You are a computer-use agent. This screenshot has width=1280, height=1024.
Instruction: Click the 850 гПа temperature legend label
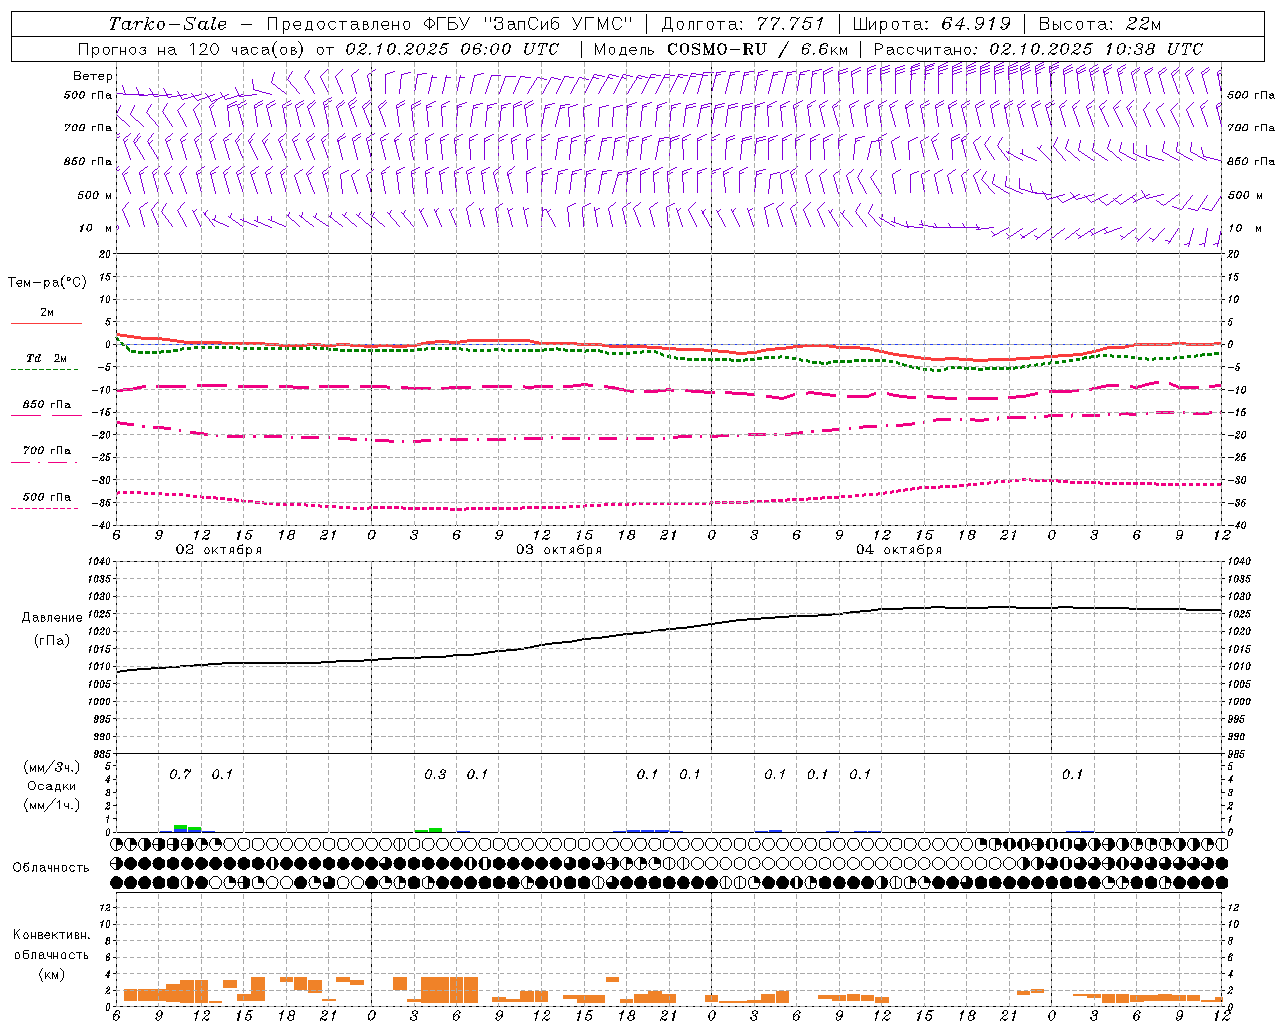coord(47,404)
